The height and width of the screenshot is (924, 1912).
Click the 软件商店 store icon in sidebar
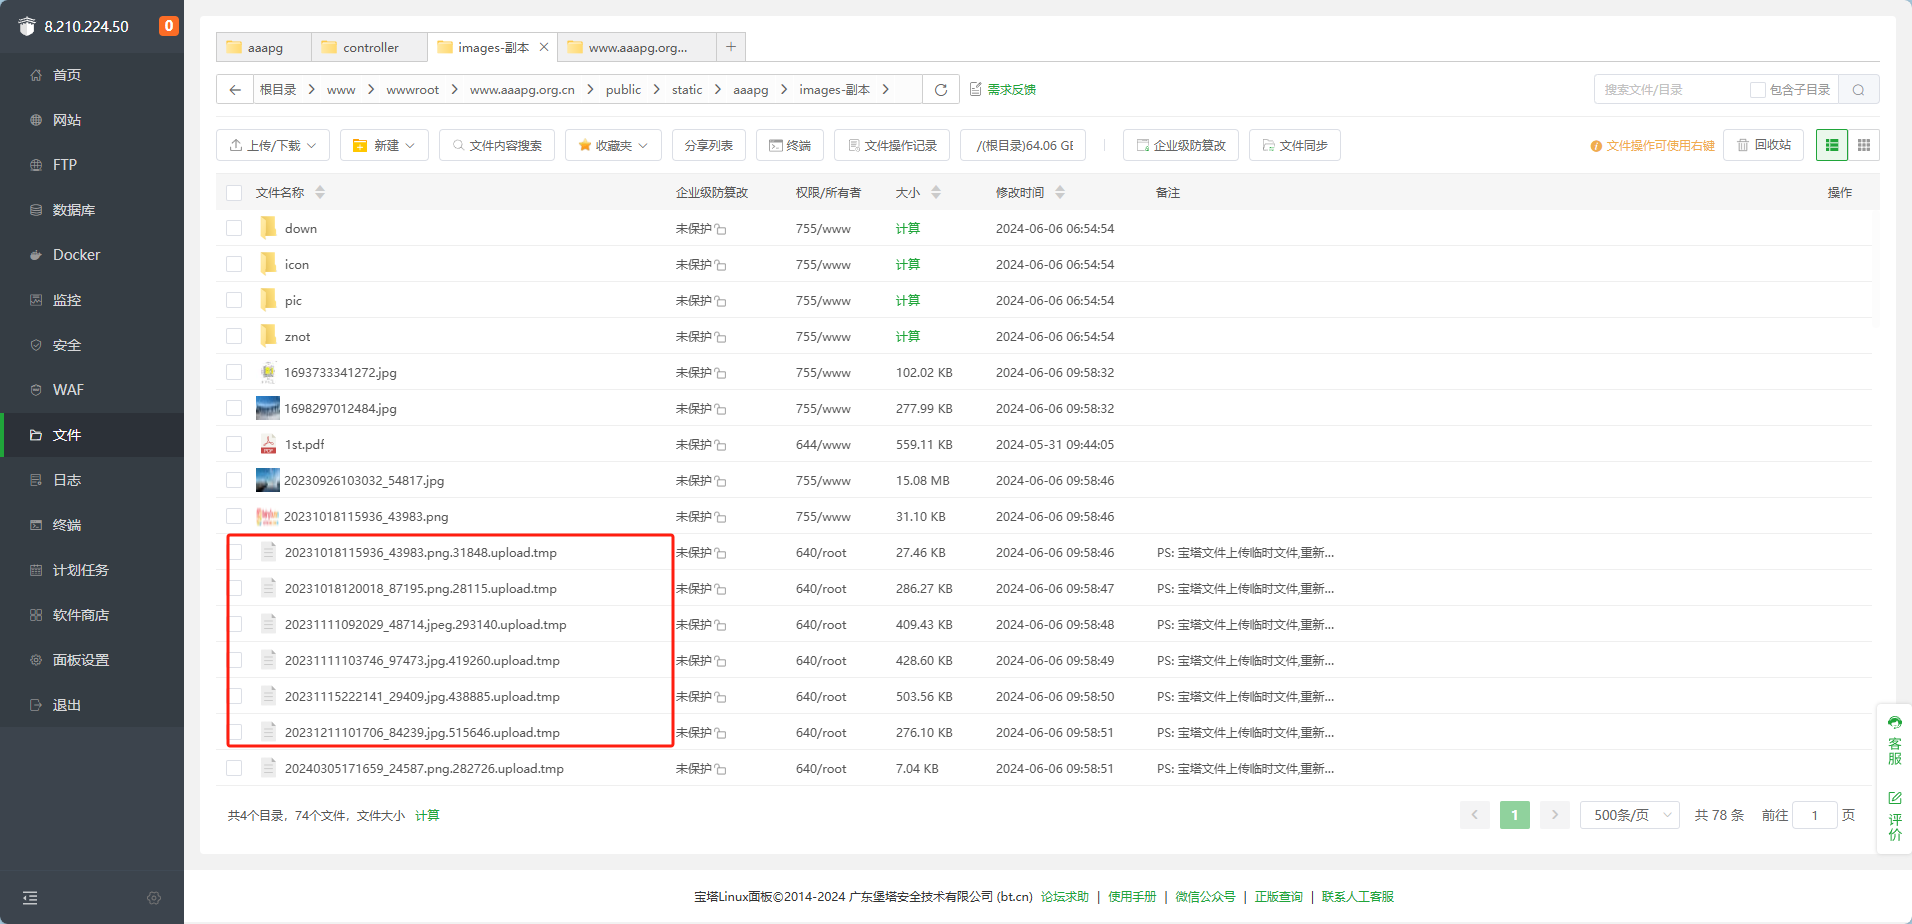36,615
